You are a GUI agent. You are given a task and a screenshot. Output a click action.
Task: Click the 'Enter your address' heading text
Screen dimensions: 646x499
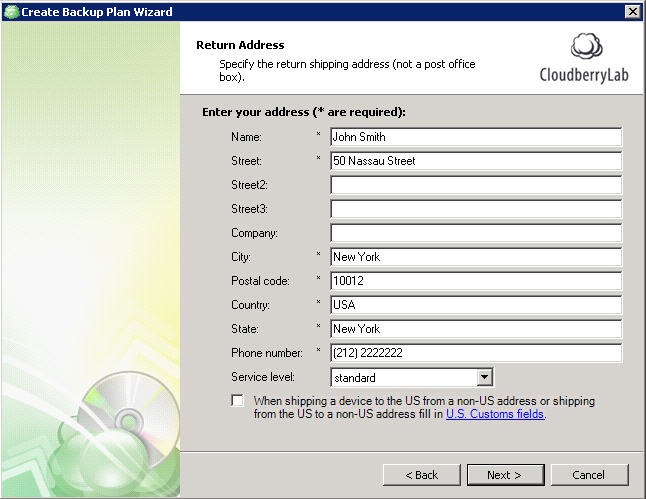point(304,112)
